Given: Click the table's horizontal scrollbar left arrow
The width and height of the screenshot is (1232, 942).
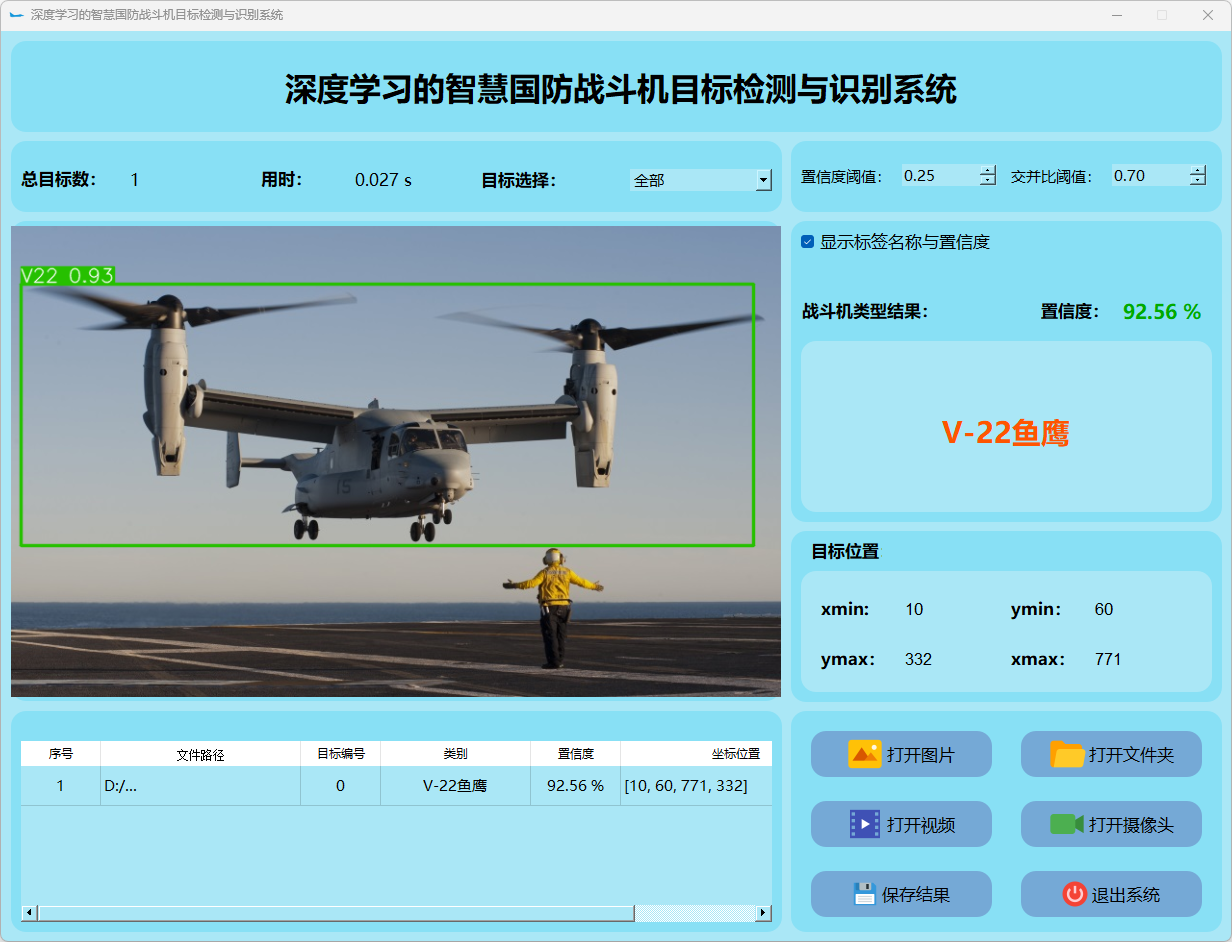Looking at the screenshot, I should (x=29, y=913).
